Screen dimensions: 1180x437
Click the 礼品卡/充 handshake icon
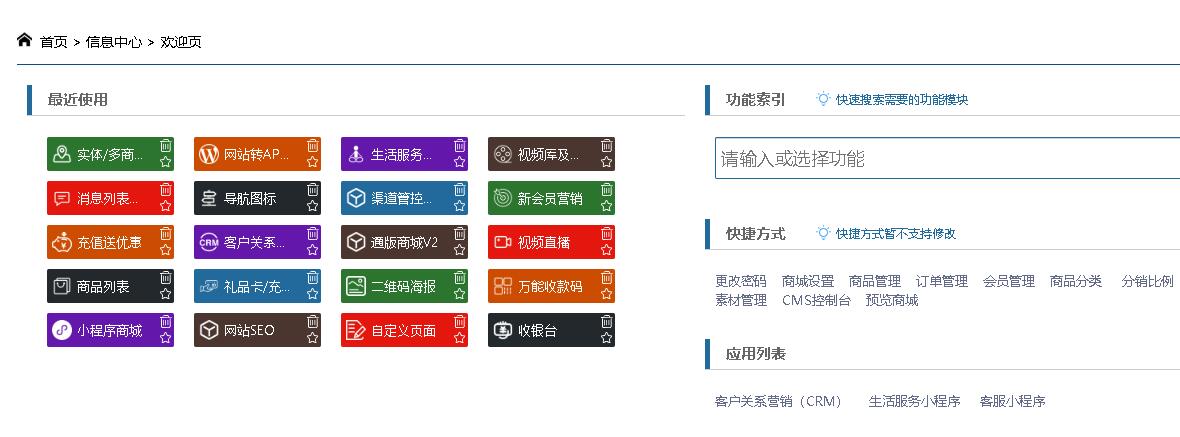(208, 287)
